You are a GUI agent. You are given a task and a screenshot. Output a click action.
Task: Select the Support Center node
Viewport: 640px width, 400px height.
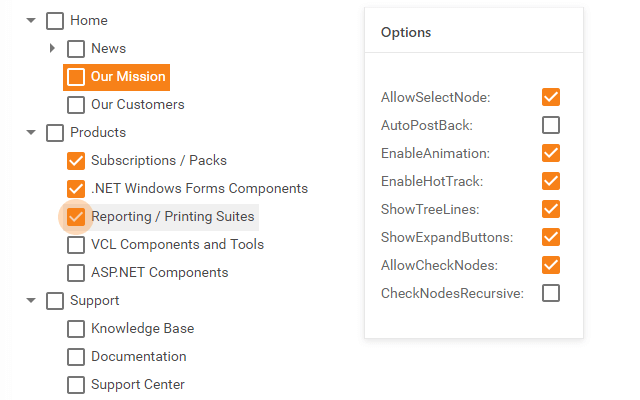coord(138,384)
